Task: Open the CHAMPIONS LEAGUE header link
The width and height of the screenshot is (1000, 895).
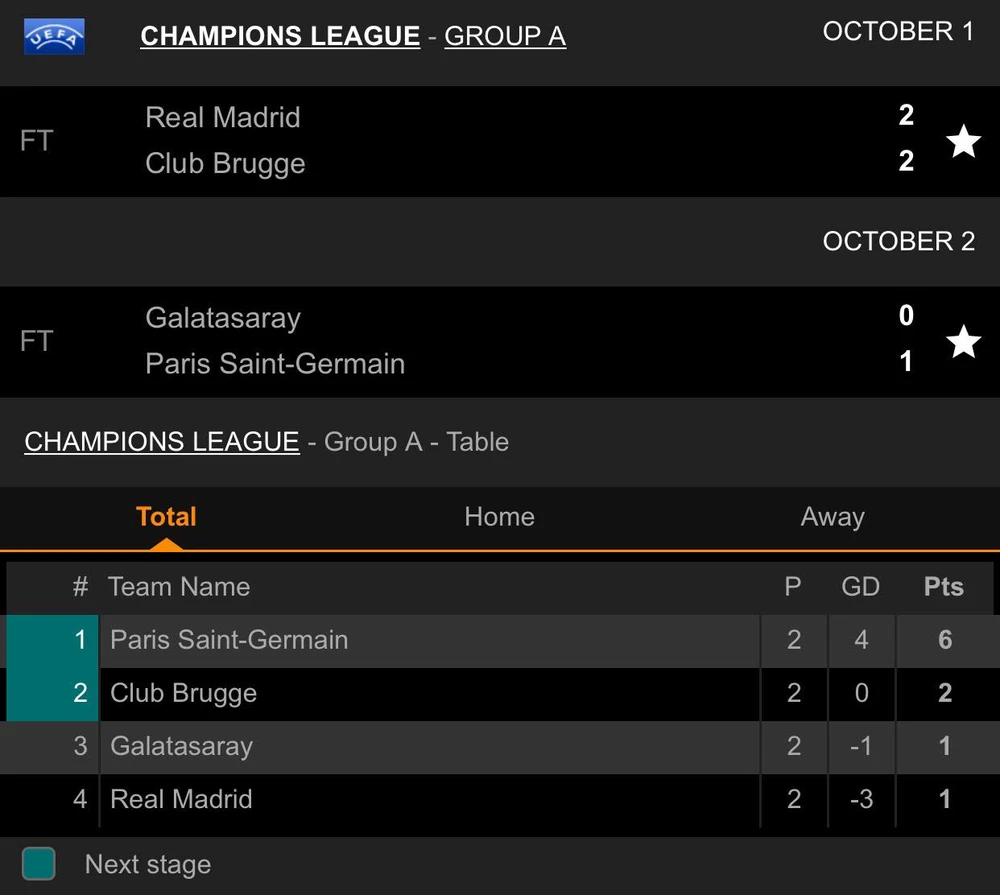Action: (x=280, y=37)
